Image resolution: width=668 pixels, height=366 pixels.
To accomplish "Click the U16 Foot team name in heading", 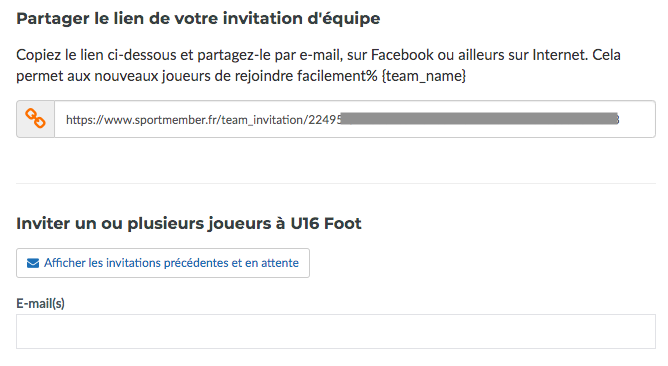I will click(x=326, y=224).
